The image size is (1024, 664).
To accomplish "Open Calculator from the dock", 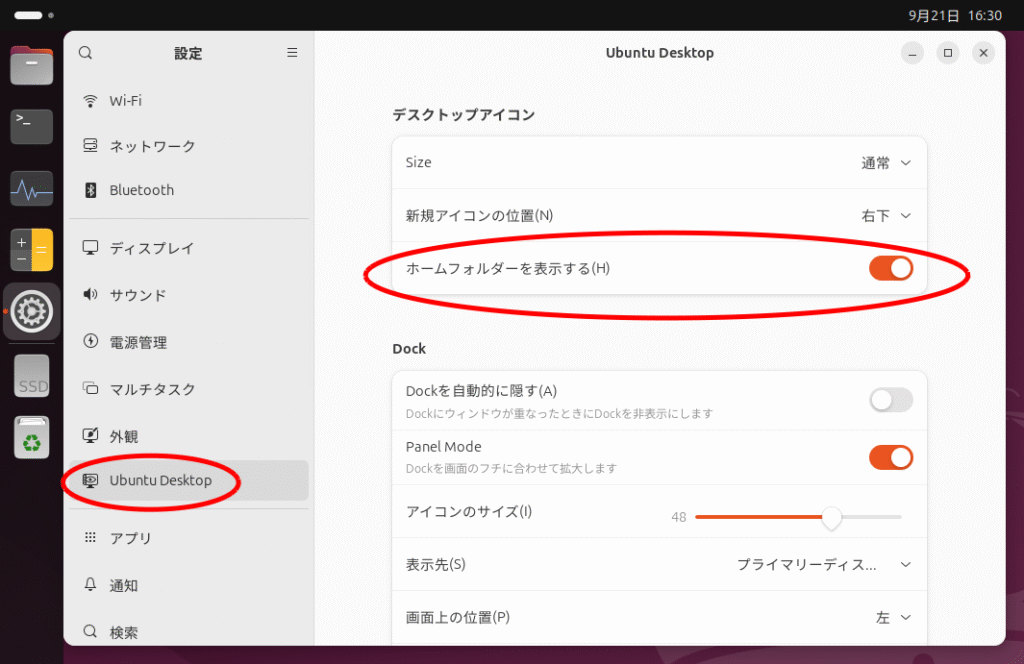I will tap(31, 249).
